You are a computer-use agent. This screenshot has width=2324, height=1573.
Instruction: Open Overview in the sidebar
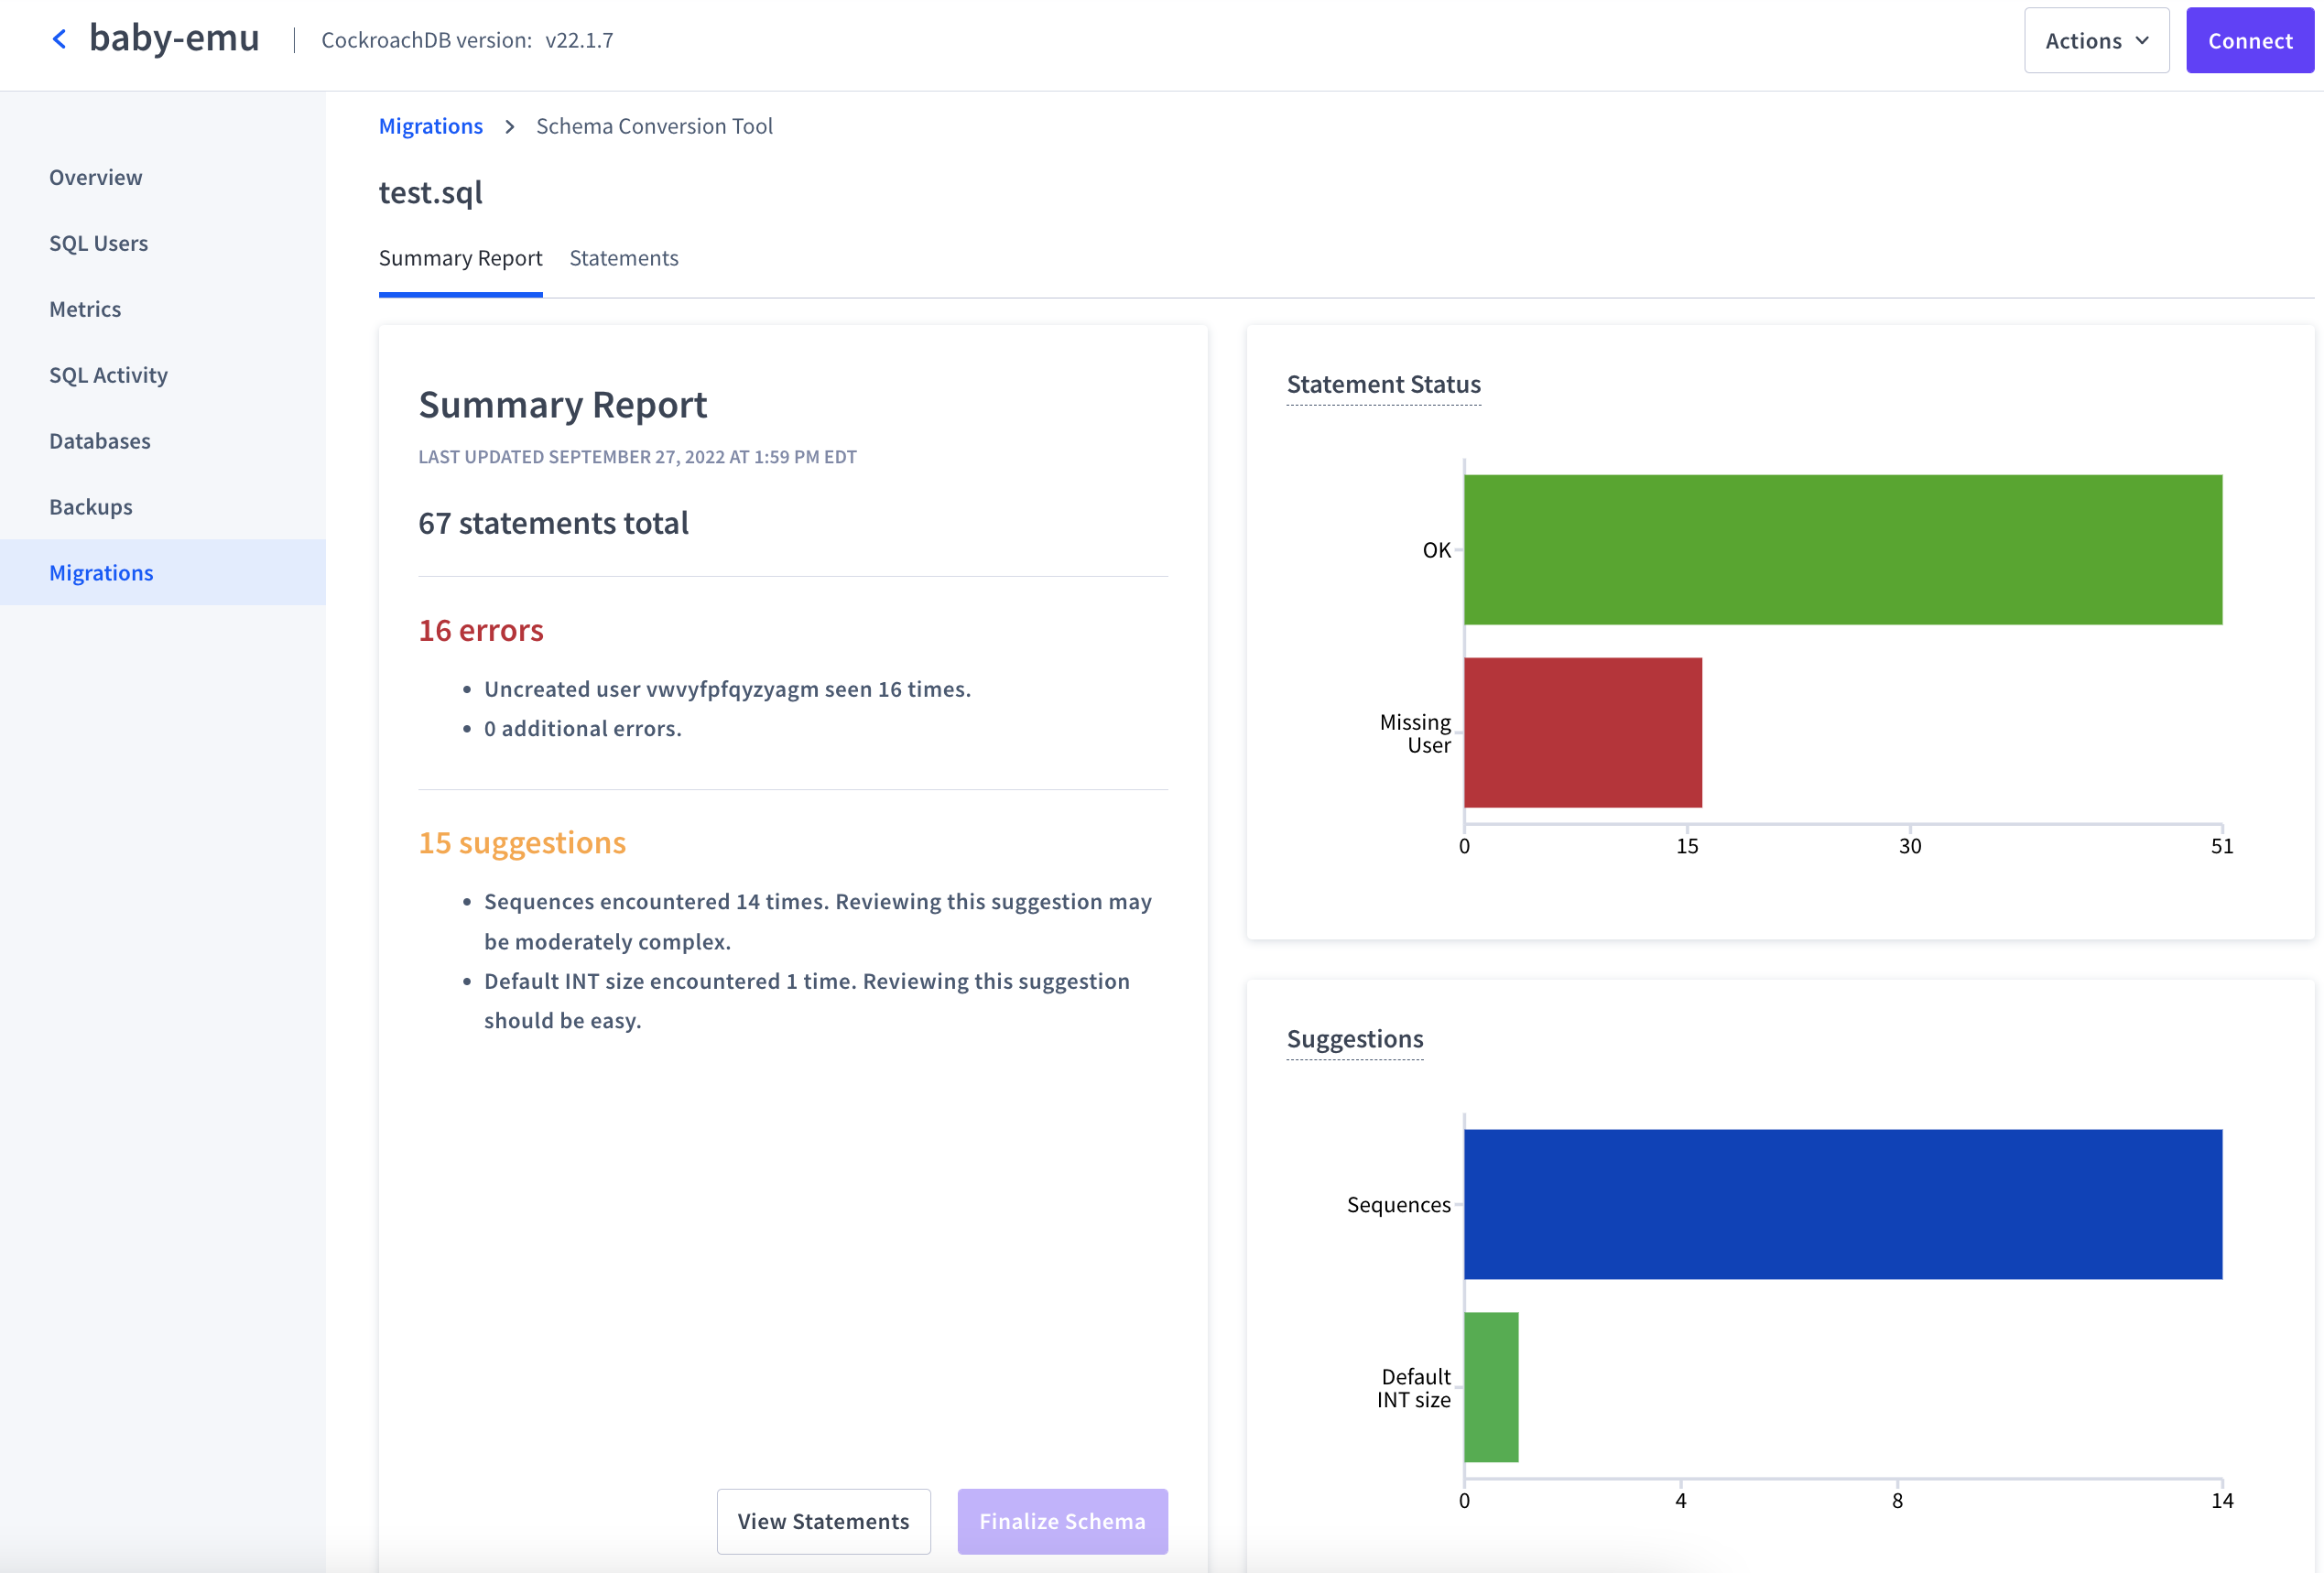click(x=96, y=177)
